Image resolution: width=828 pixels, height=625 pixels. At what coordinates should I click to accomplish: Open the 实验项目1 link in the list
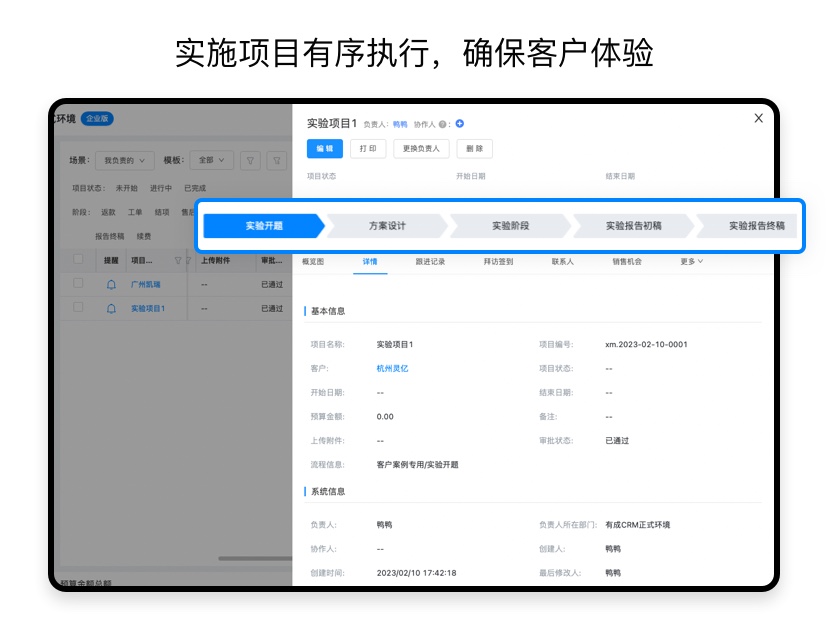(x=148, y=308)
